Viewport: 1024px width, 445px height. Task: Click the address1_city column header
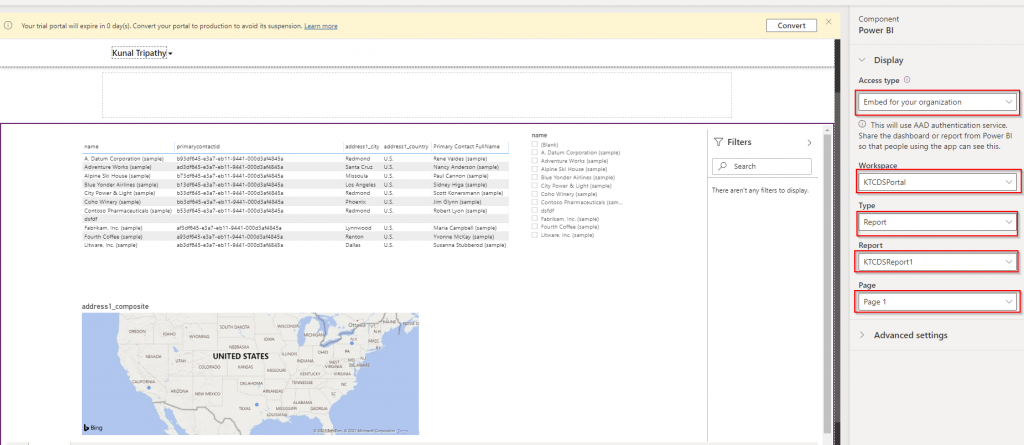362,147
